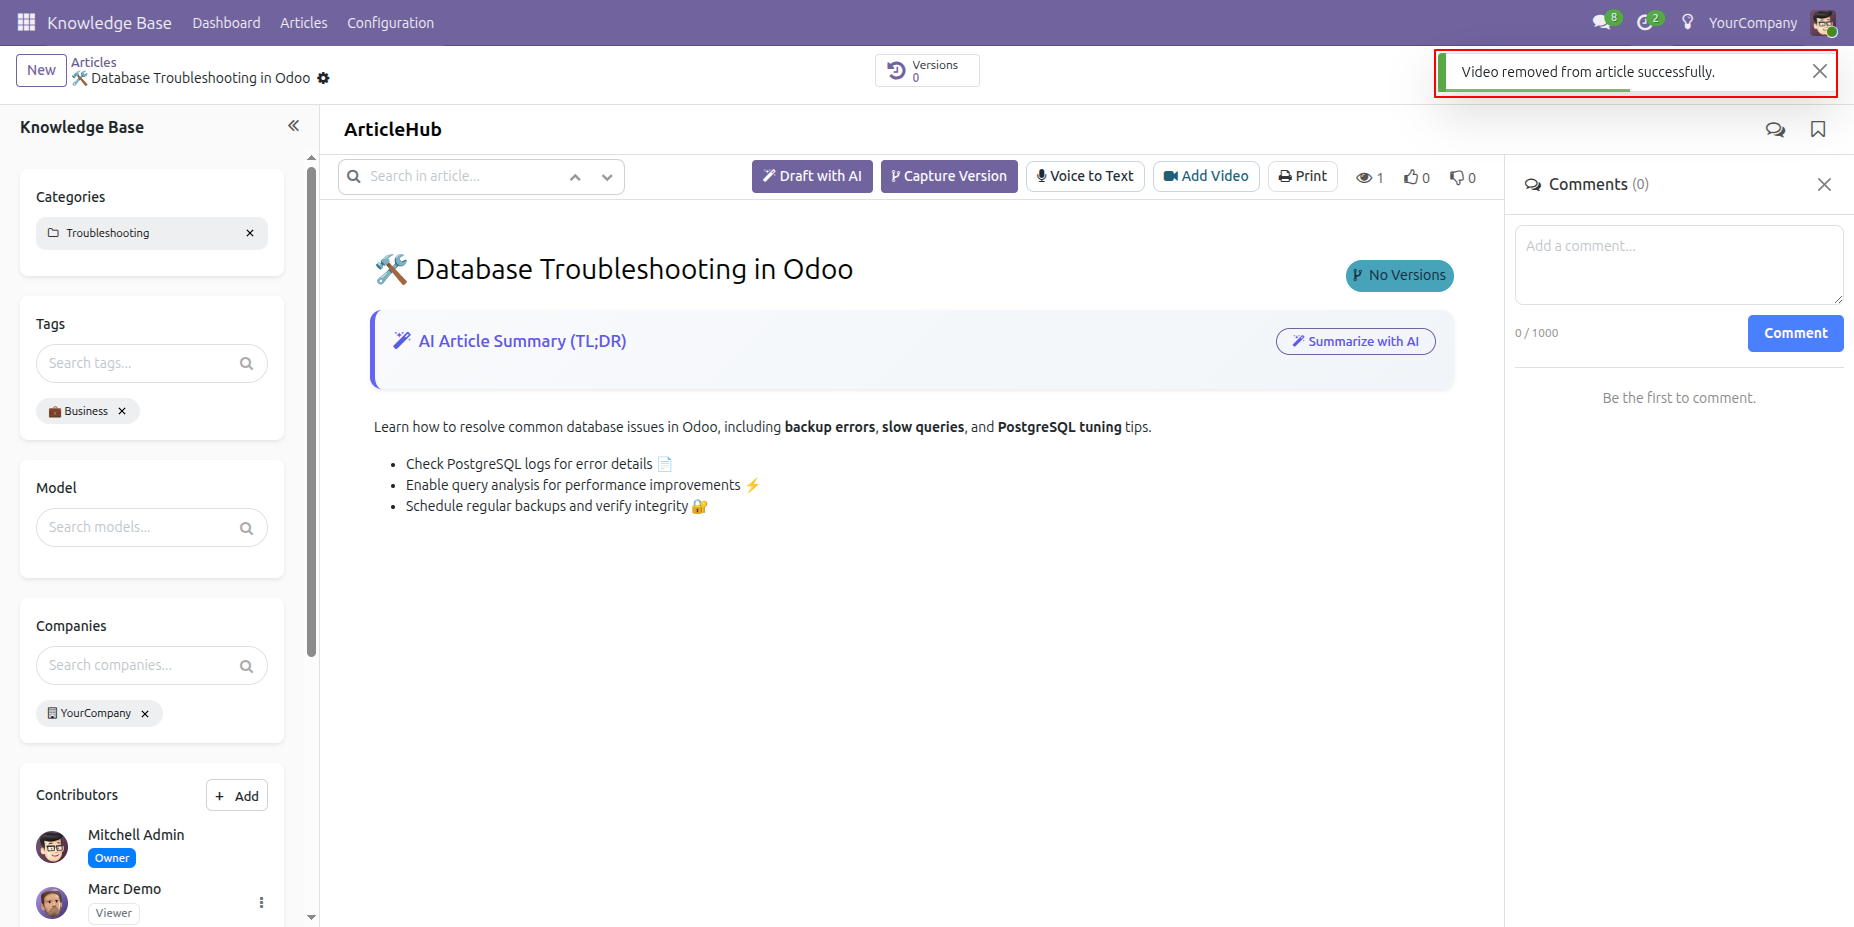1854x927 pixels.
Task: Focus the Search companies field
Action: point(152,666)
